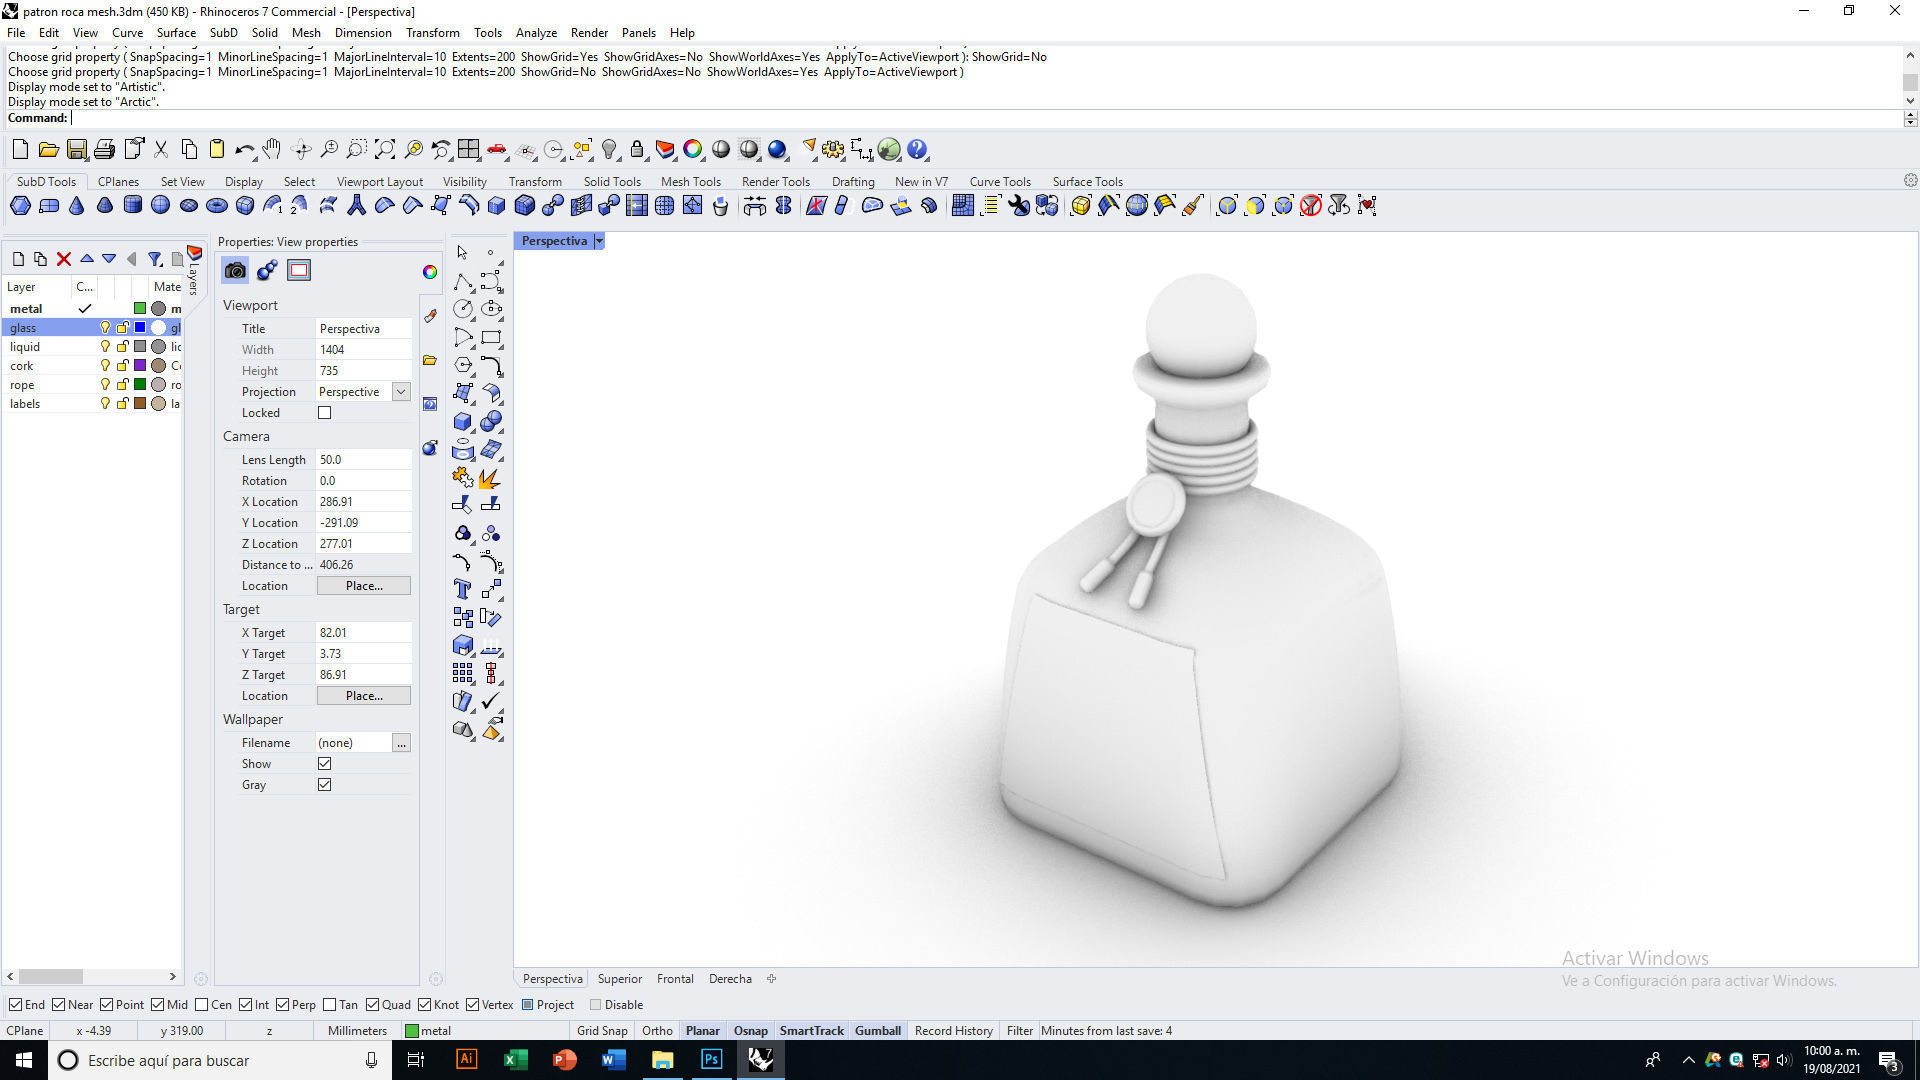The image size is (1920, 1080).
Task: Open the Help question mark icon
Action: [917, 150]
